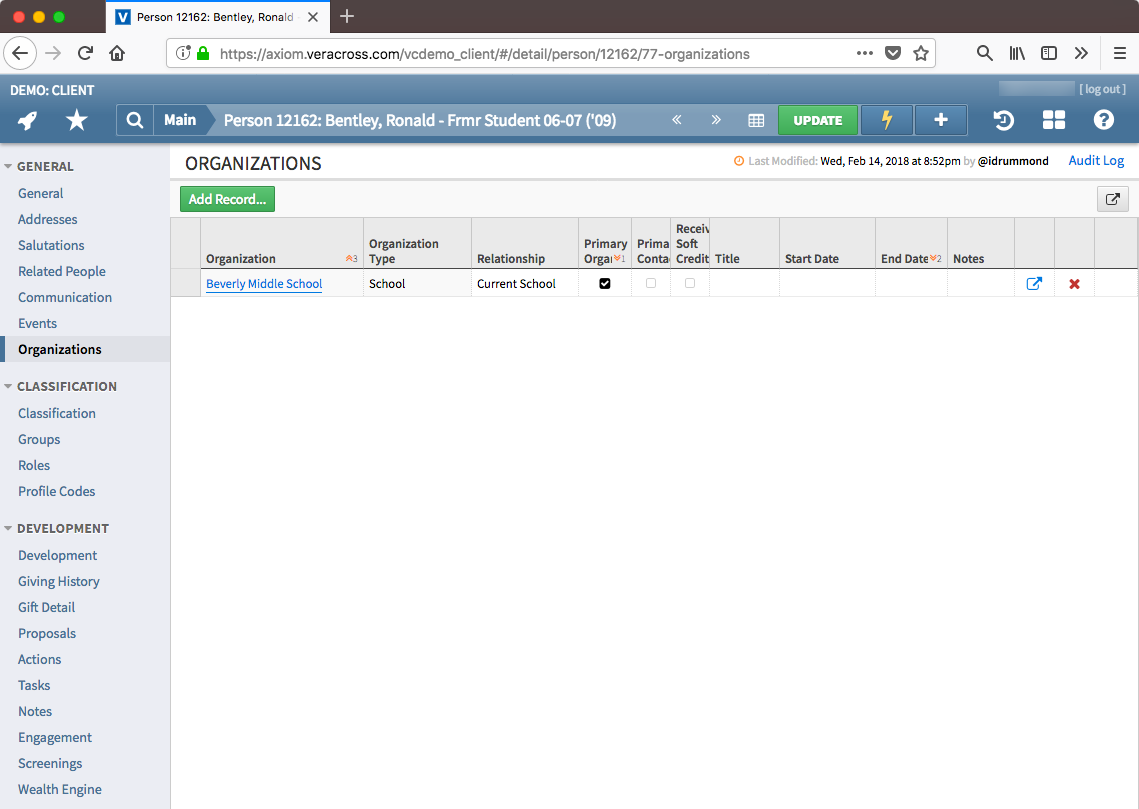
Task: Collapse the GENERAL sidebar section
Action: click(x=9, y=166)
